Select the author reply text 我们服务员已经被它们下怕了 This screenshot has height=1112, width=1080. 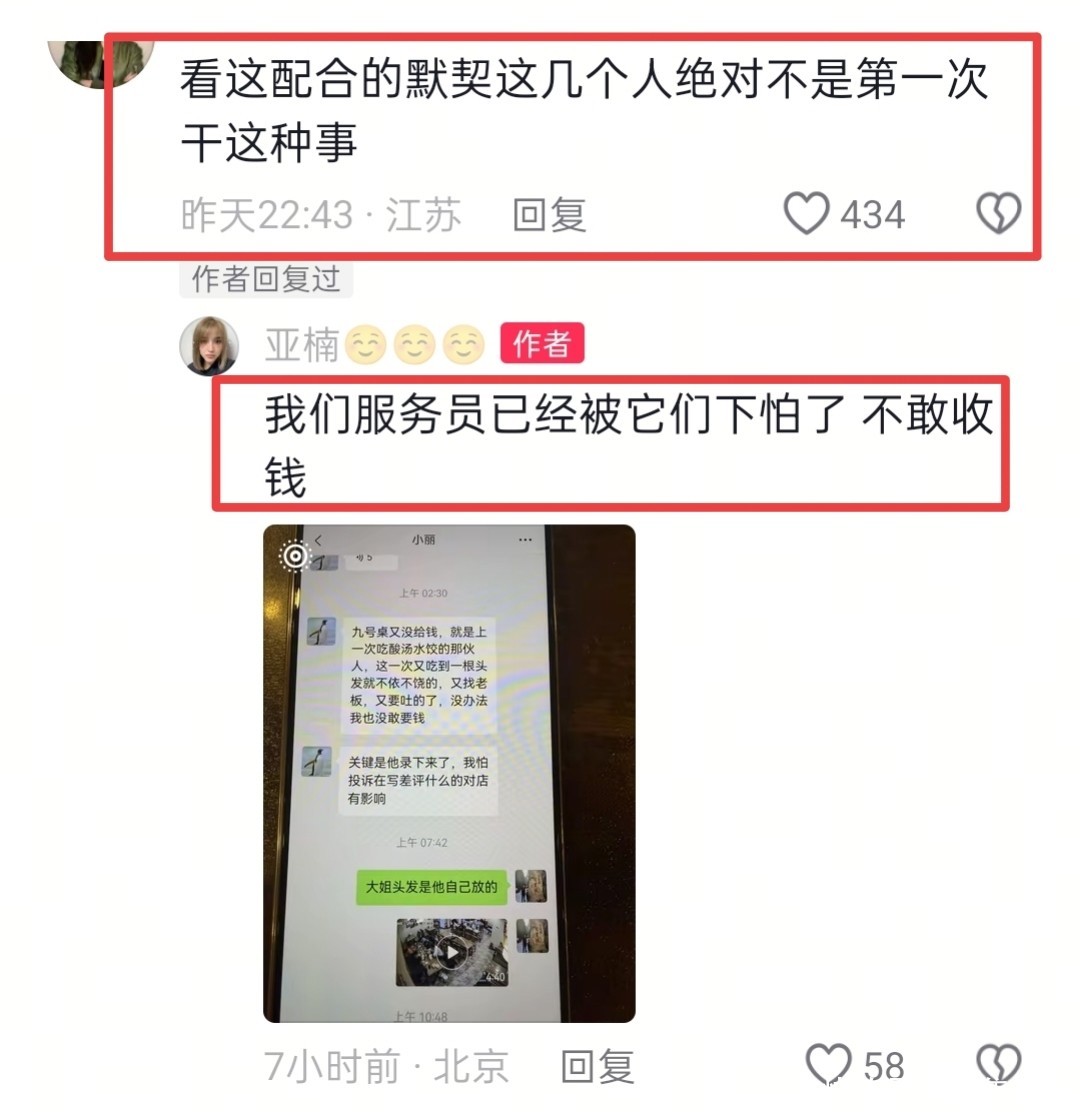click(x=555, y=414)
